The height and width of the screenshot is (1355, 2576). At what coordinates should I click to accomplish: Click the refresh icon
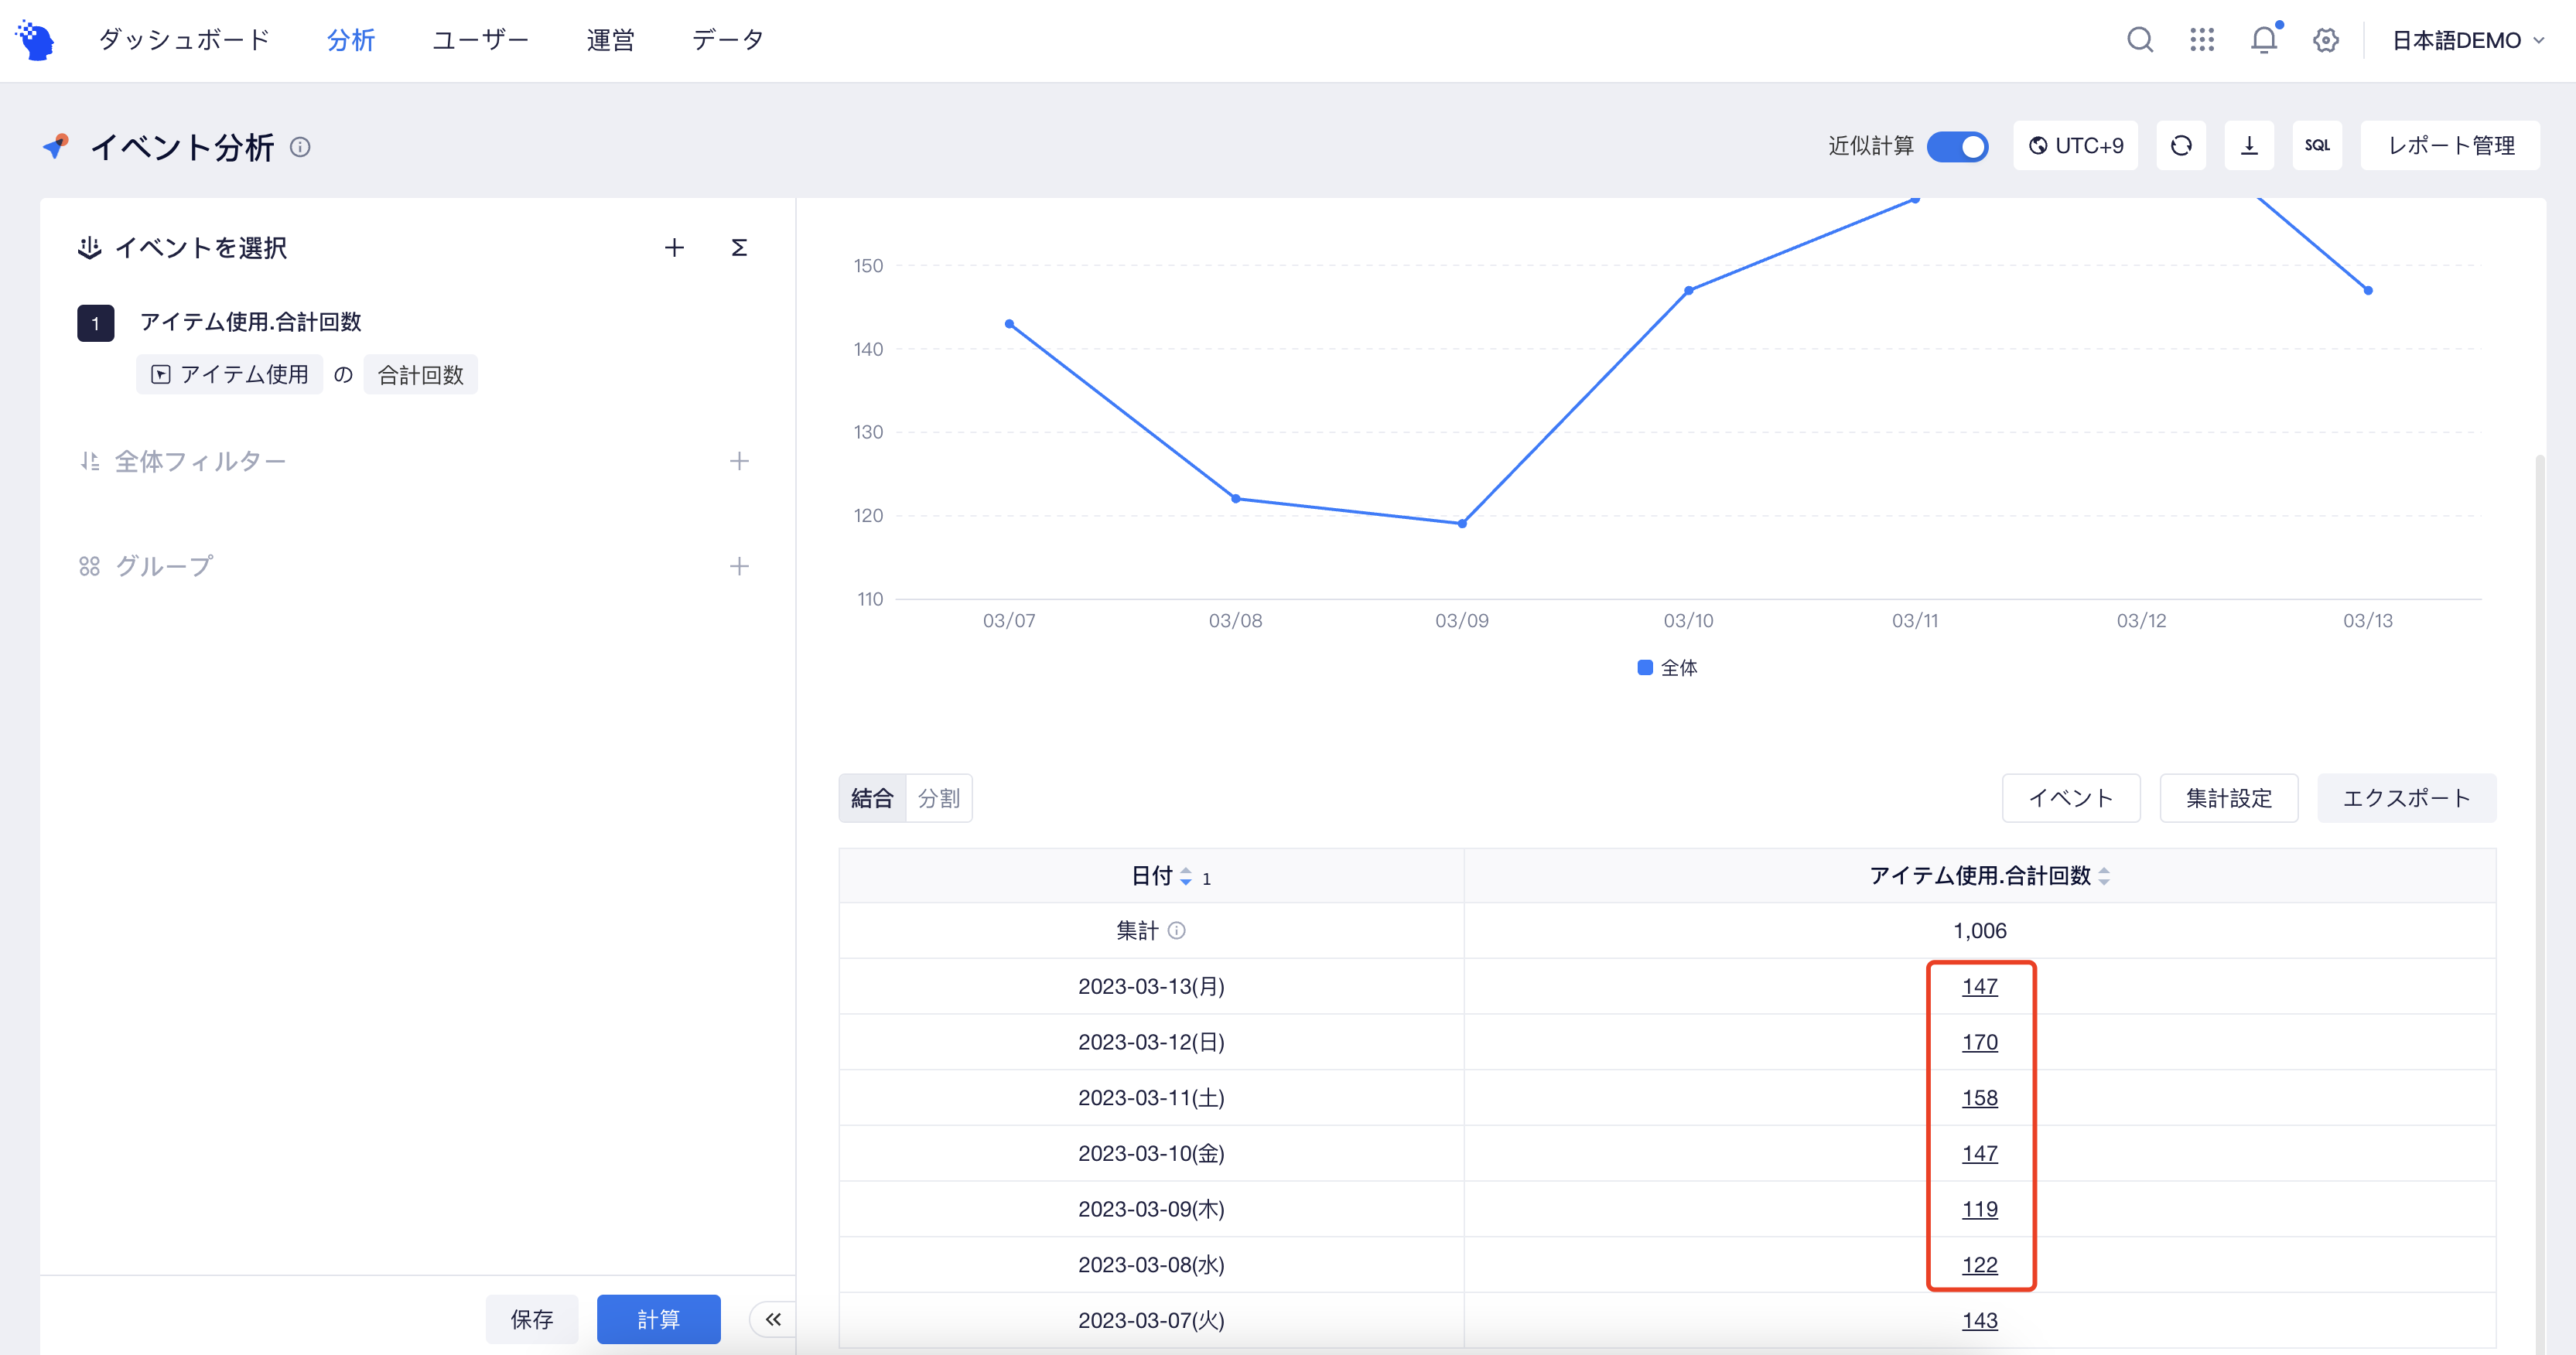coord(2182,146)
